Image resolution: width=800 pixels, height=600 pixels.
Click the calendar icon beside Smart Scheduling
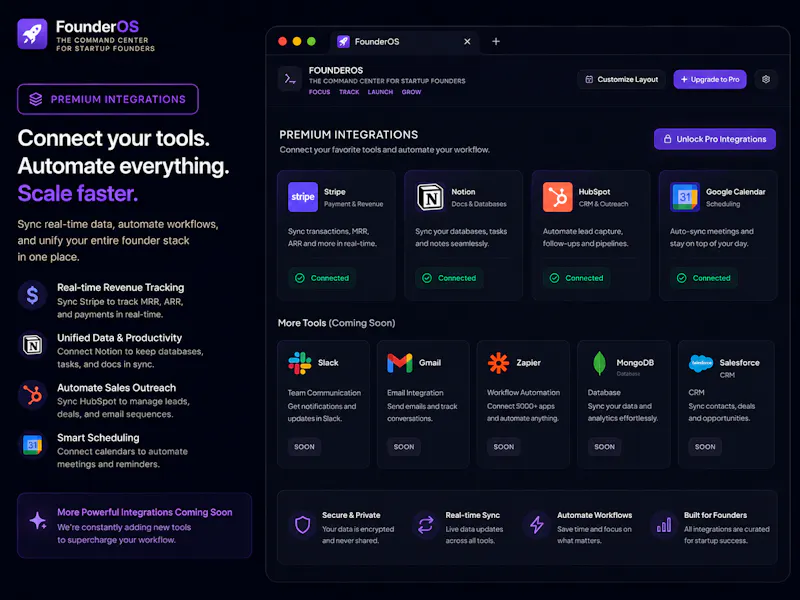tap(32, 445)
